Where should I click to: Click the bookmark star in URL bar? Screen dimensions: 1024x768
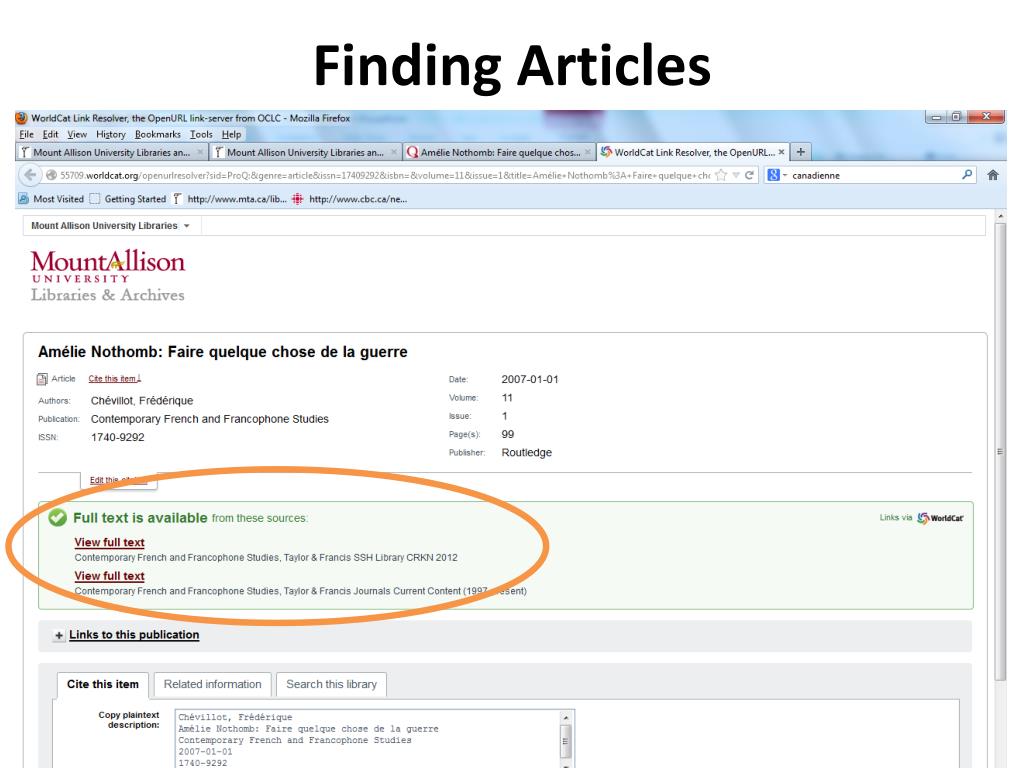click(721, 175)
